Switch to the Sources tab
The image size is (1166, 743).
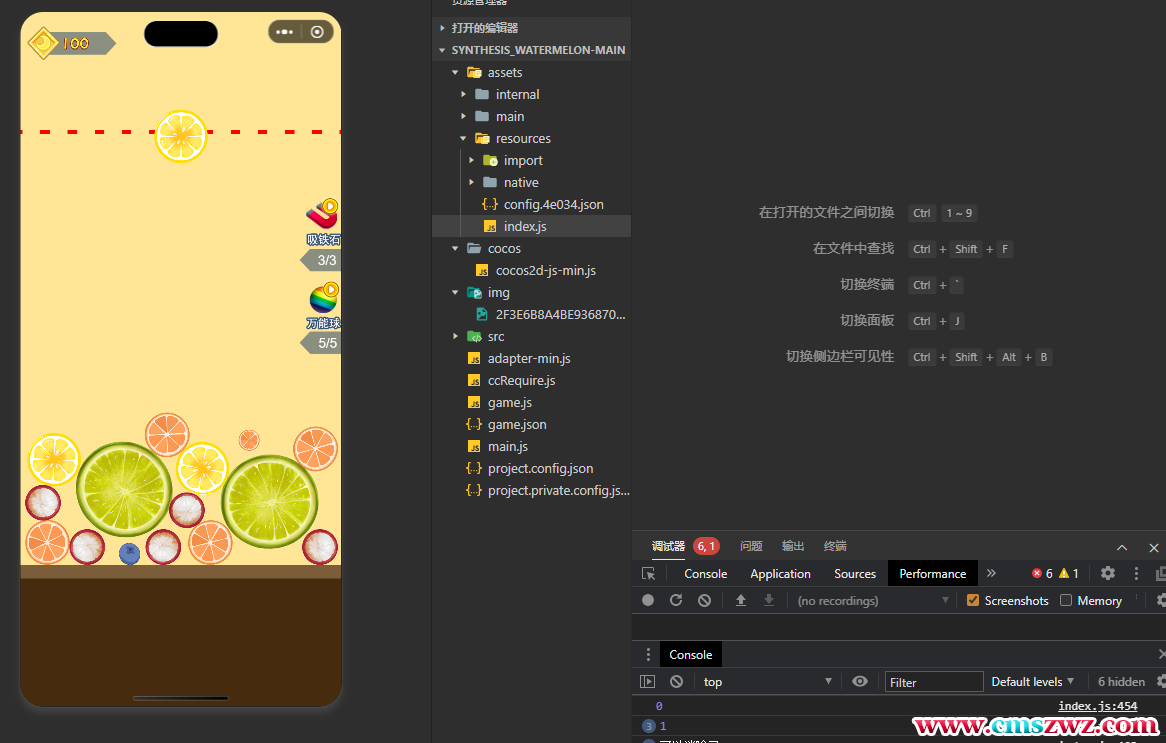855,573
